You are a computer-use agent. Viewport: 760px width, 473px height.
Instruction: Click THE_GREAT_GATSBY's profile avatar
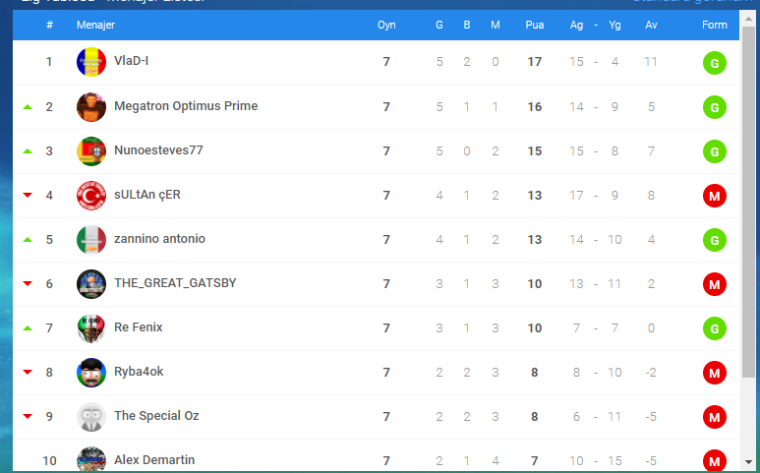tap(91, 284)
